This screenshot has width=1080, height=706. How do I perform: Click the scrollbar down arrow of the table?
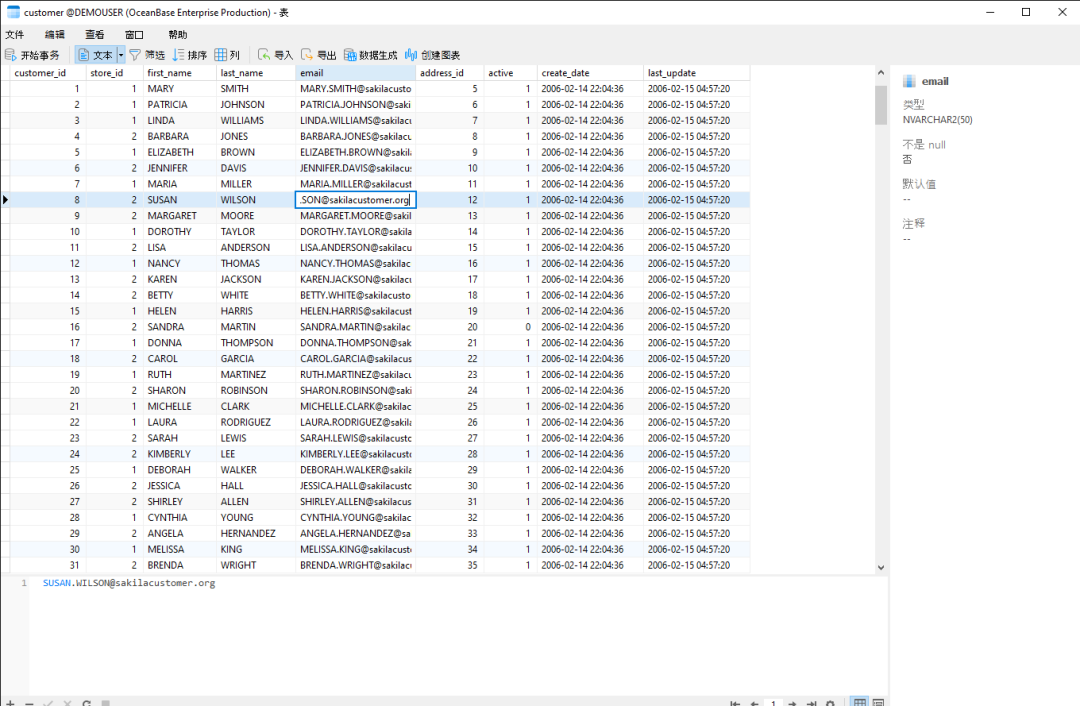(x=881, y=568)
